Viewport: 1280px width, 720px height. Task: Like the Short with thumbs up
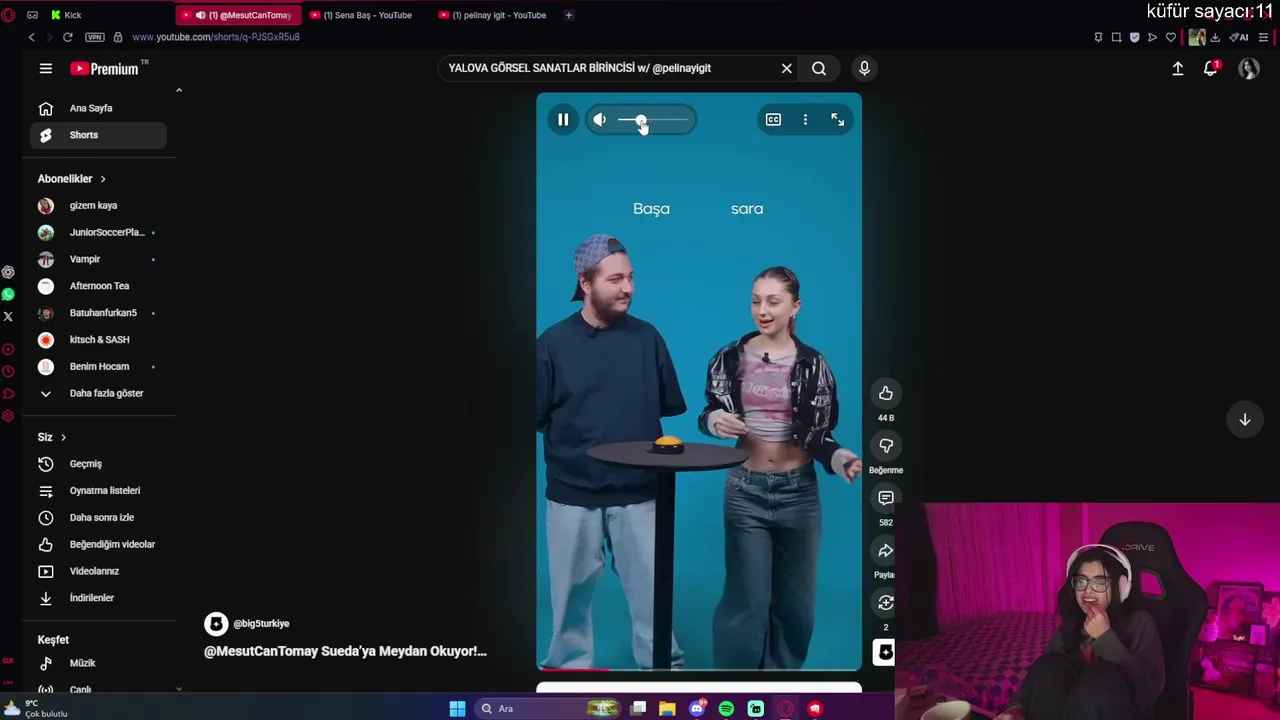coord(886,393)
